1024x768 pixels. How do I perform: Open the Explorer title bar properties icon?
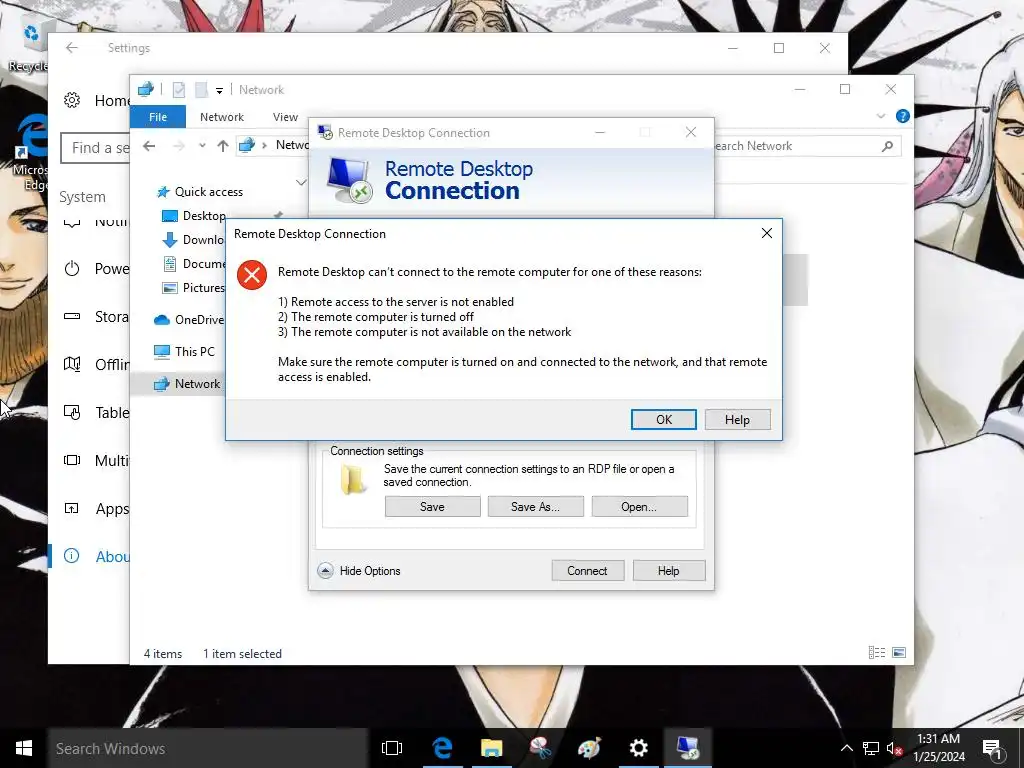pyautogui.click(x=179, y=89)
